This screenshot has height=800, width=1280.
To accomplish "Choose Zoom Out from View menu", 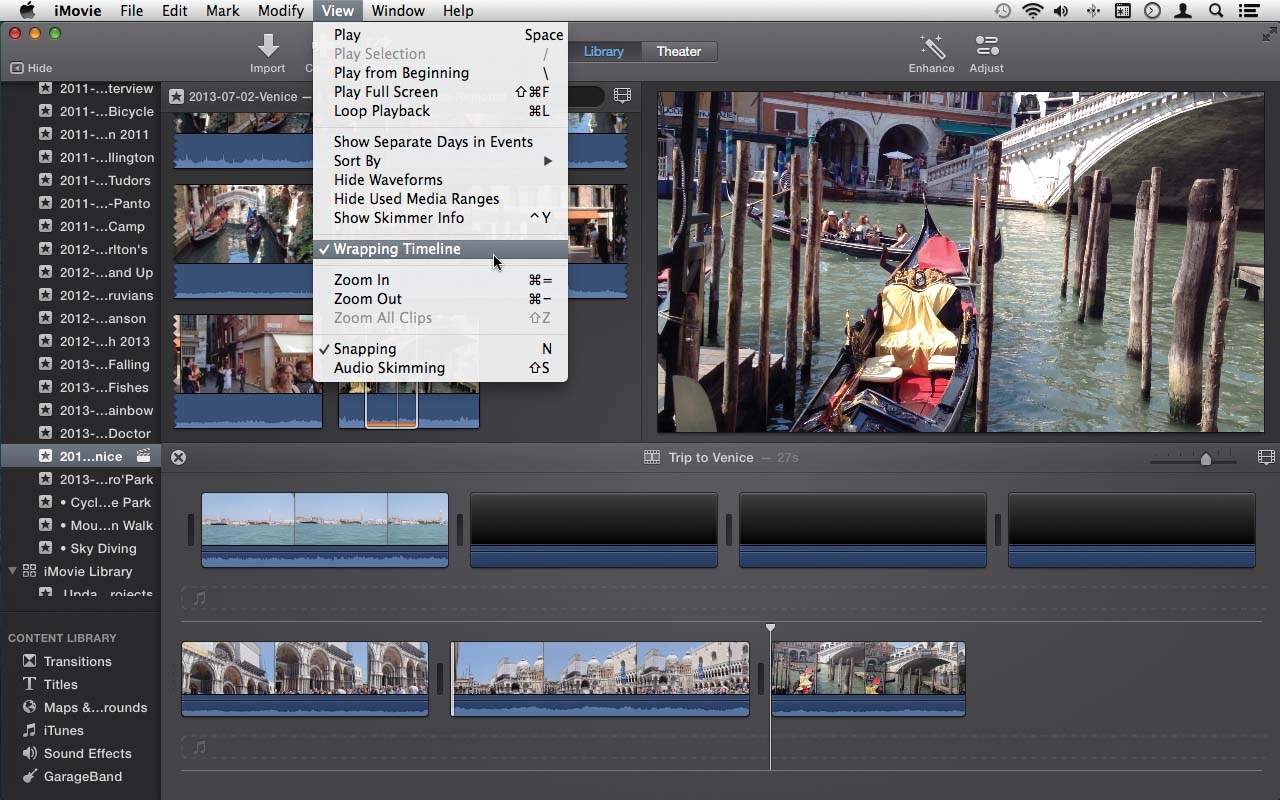I will click(441, 299).
